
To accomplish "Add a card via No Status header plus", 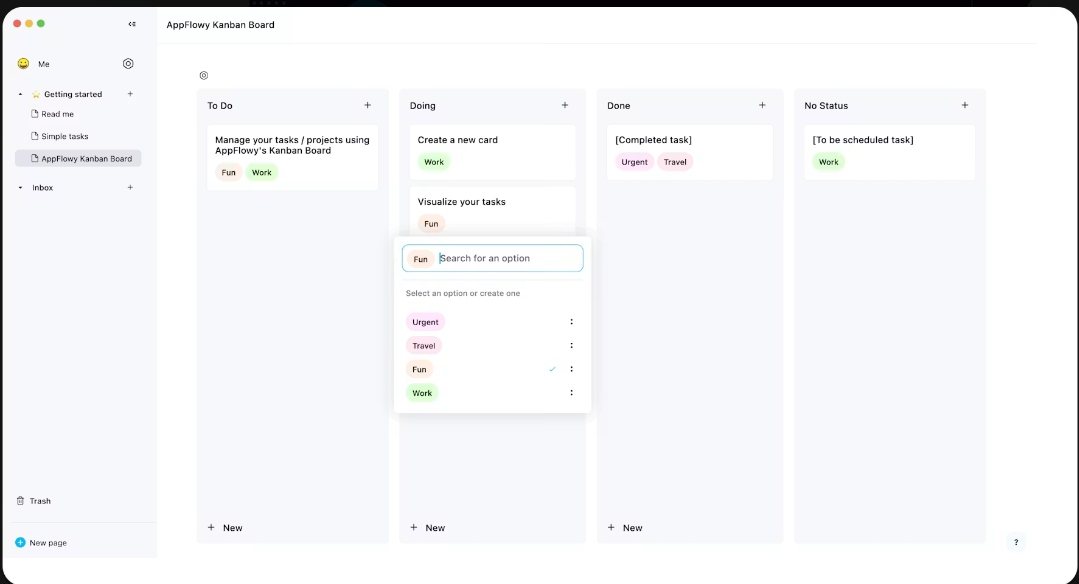I will (965, 105).
